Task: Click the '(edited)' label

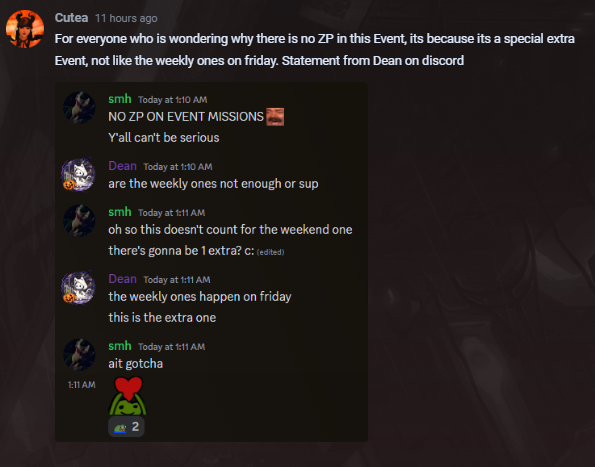Action: point(271,252)
